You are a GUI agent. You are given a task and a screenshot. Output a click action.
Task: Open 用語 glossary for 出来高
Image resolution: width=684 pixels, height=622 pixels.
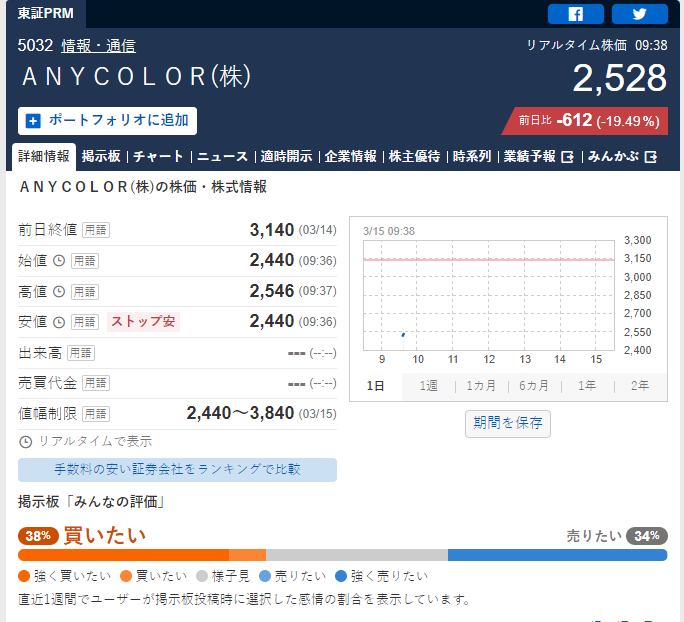point(81,353)
